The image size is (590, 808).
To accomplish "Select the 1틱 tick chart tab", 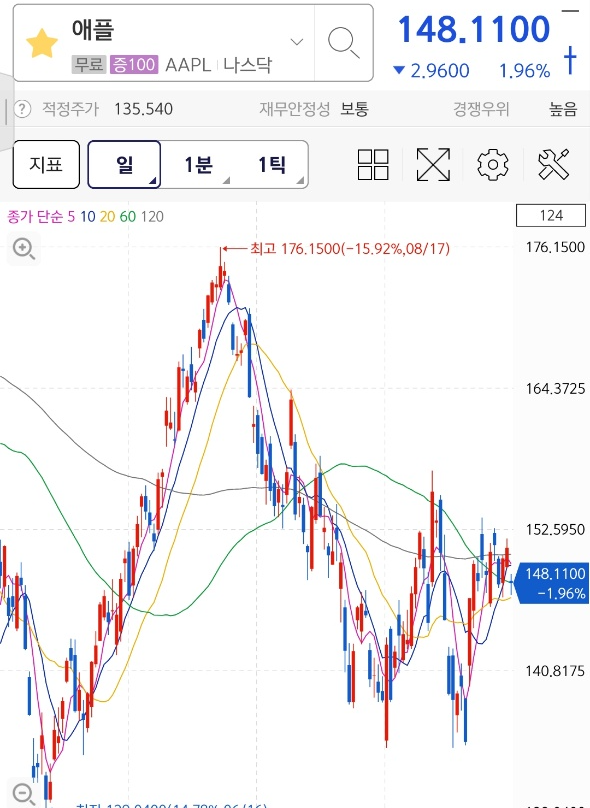I will tap(272, 164).
